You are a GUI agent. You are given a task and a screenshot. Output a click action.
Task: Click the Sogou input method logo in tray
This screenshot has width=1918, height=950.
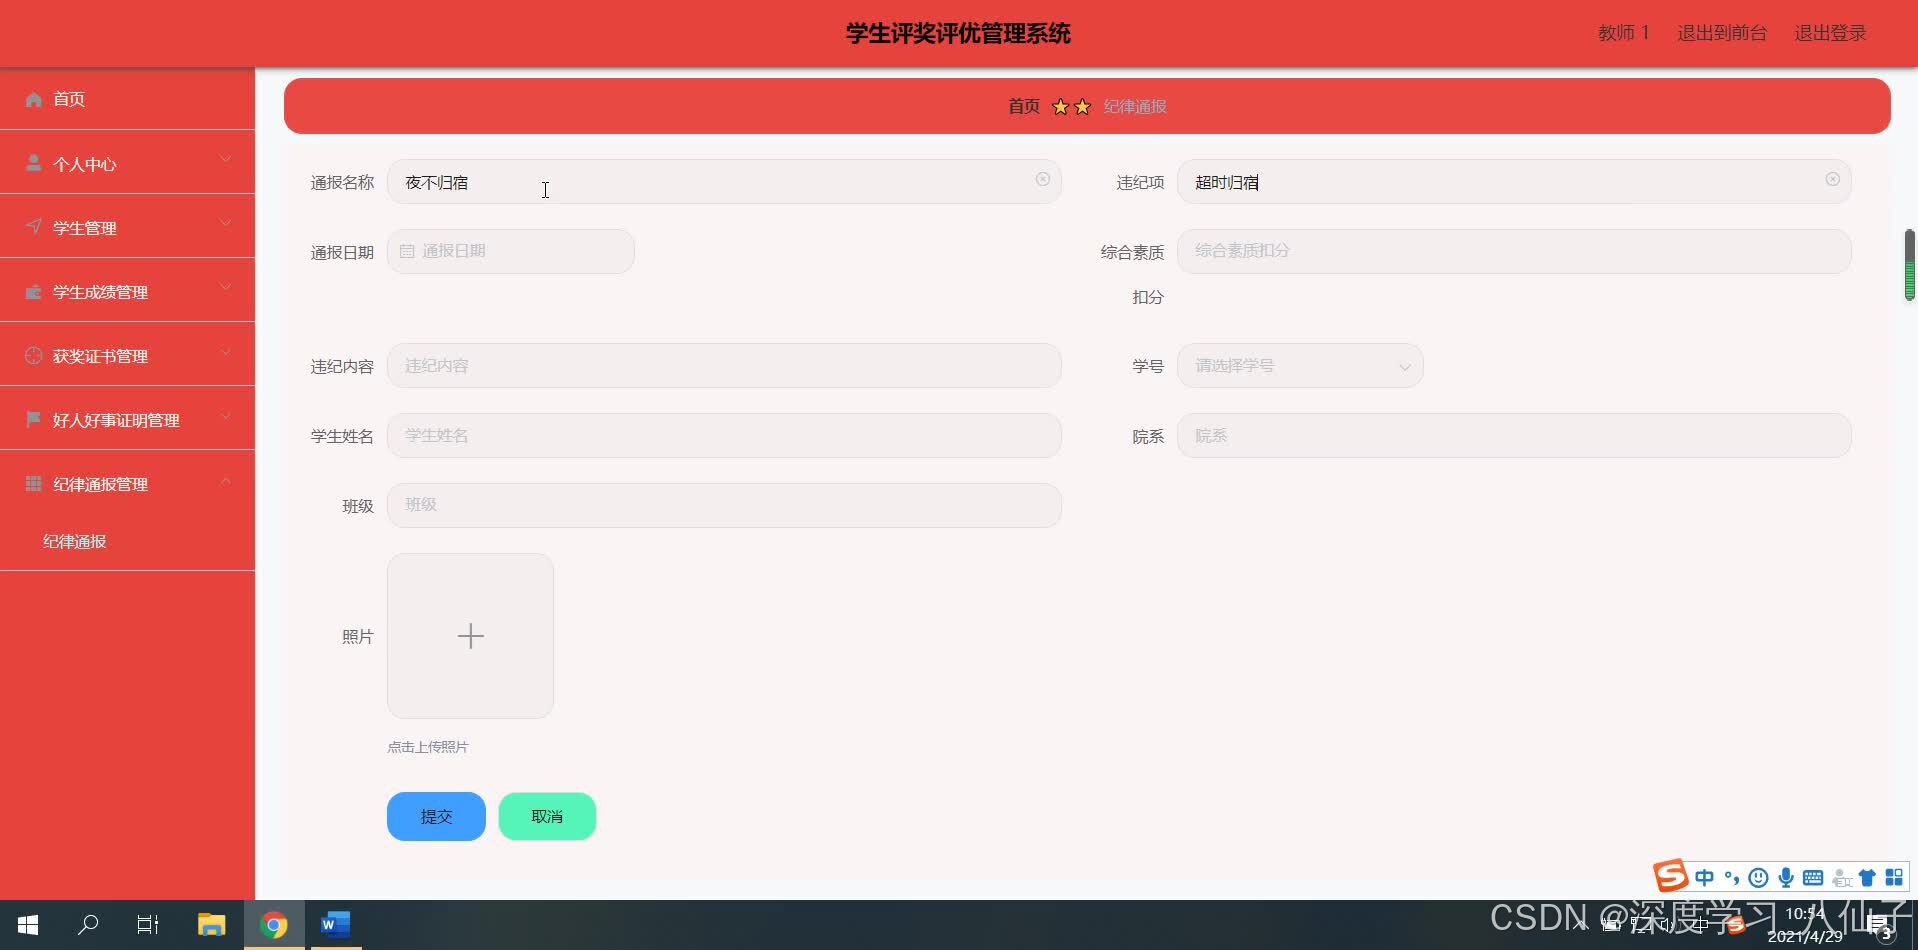tap(1670, 876)
